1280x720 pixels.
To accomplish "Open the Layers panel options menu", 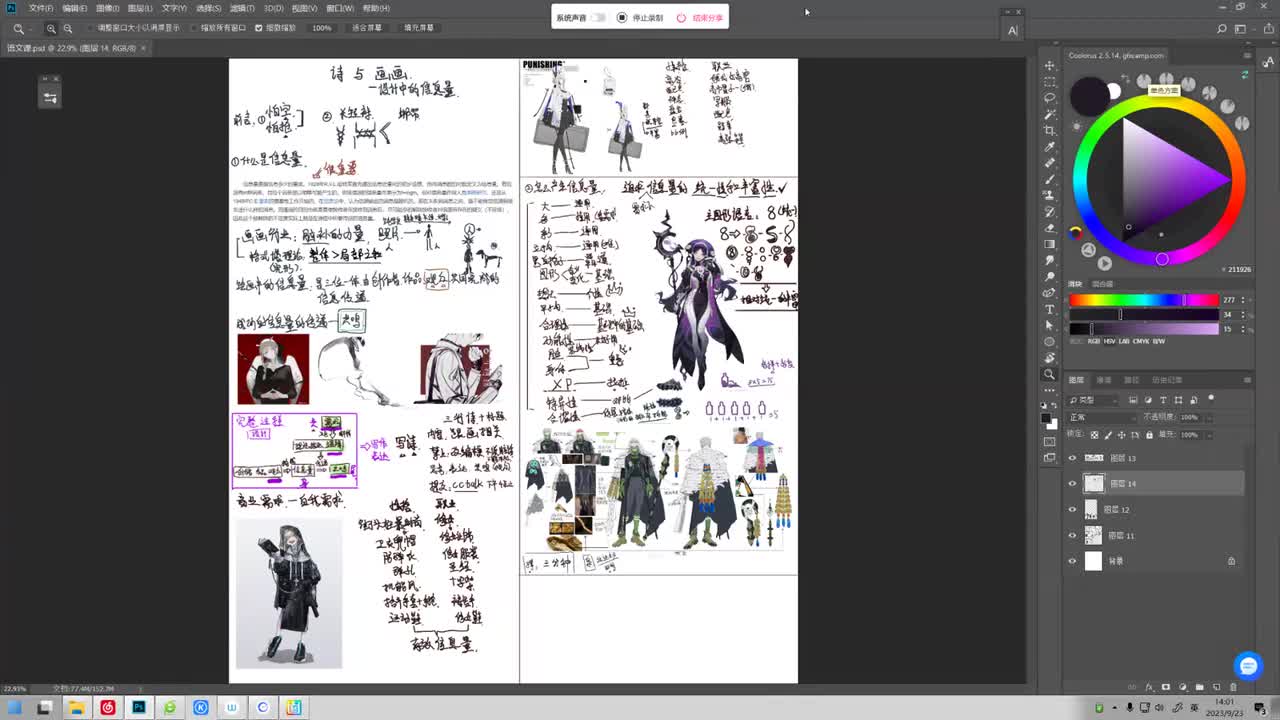I will pyautogui.click(x=1247, y=380).
